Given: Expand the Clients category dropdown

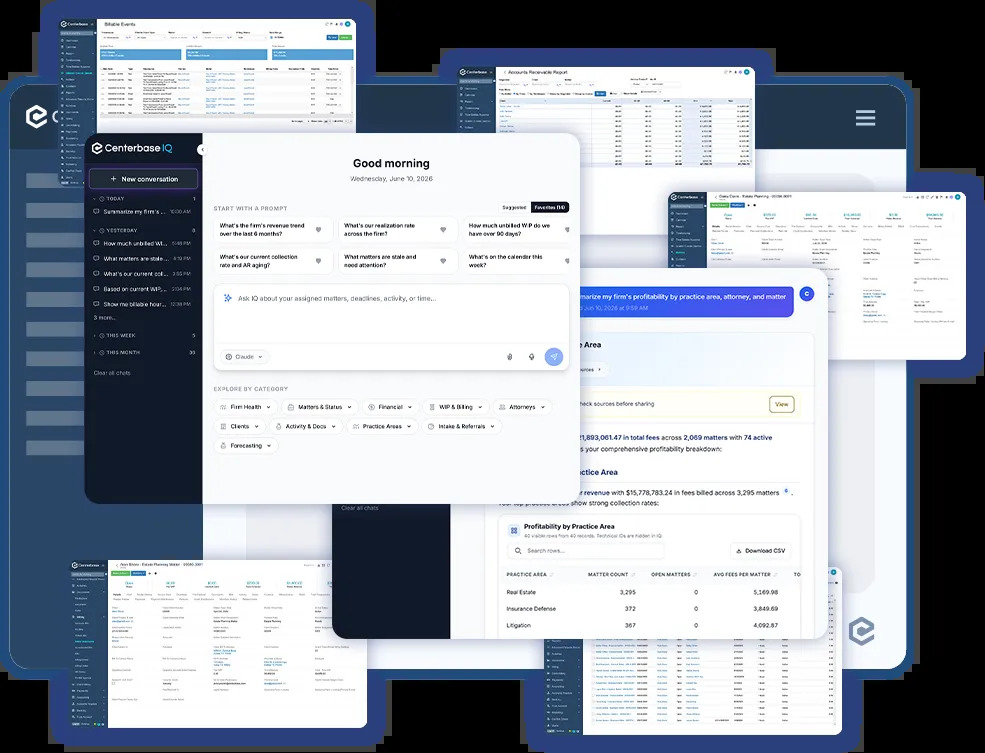Looking at the screenshot, I should (239, 426).
